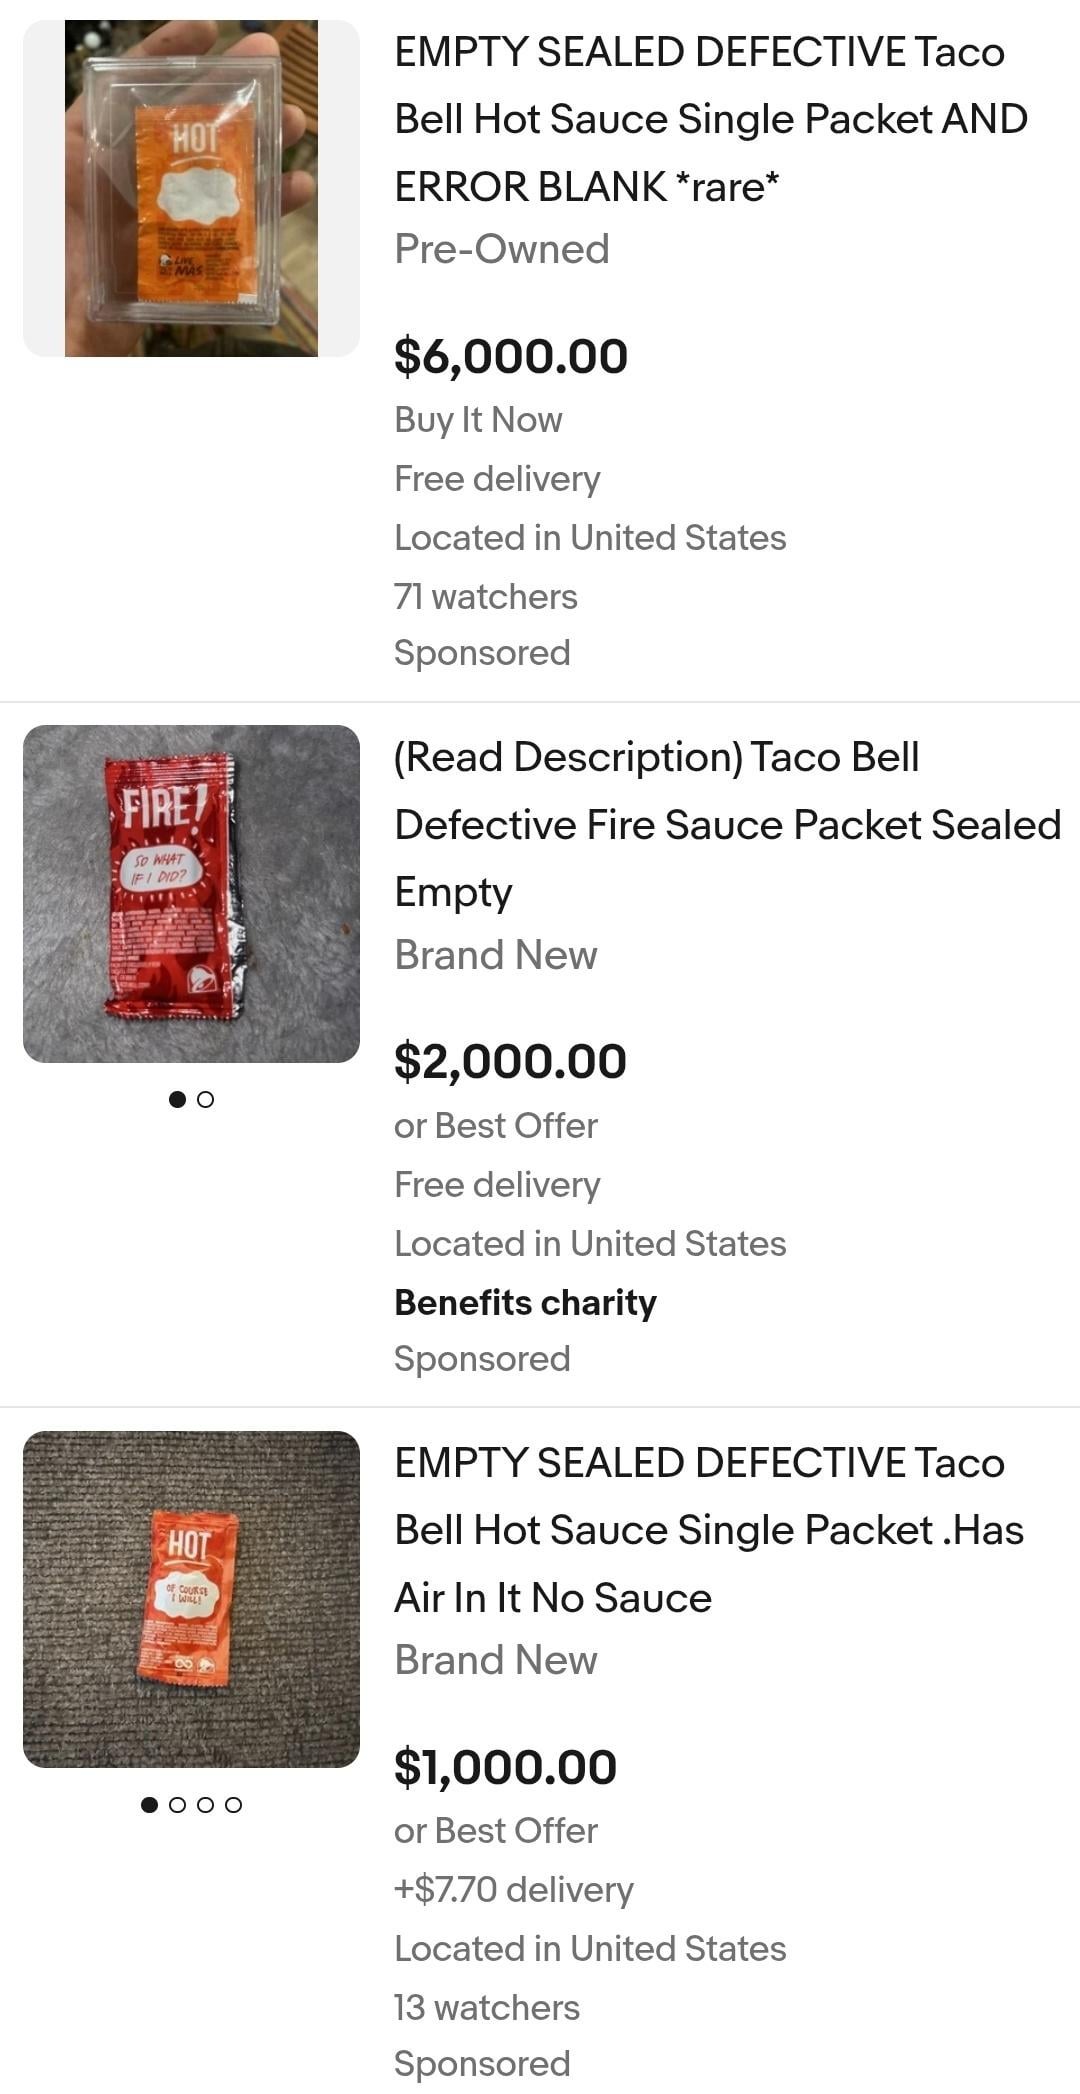
Task: Open the Hot Sauce packet in case thumbnail
Action: coord(191,188)
